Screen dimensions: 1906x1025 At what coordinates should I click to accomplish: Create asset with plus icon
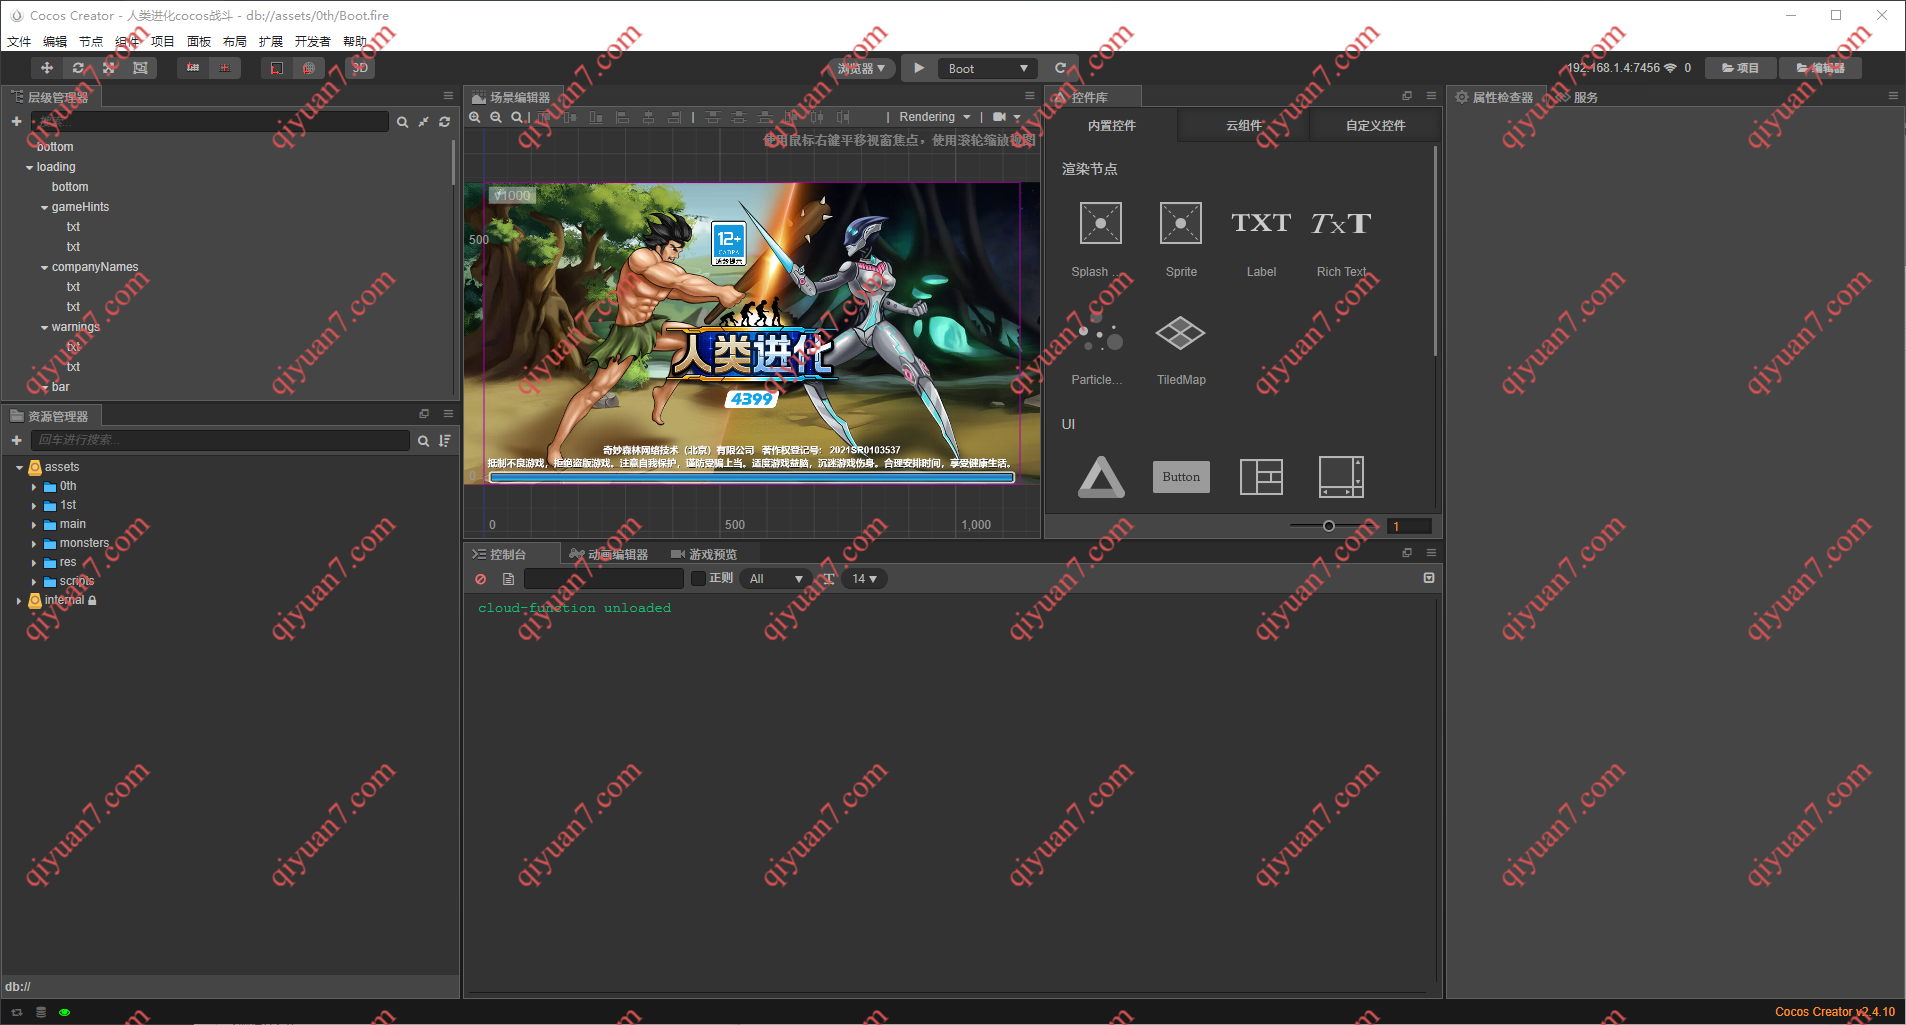pyautogui.click(x=16, y=440)
